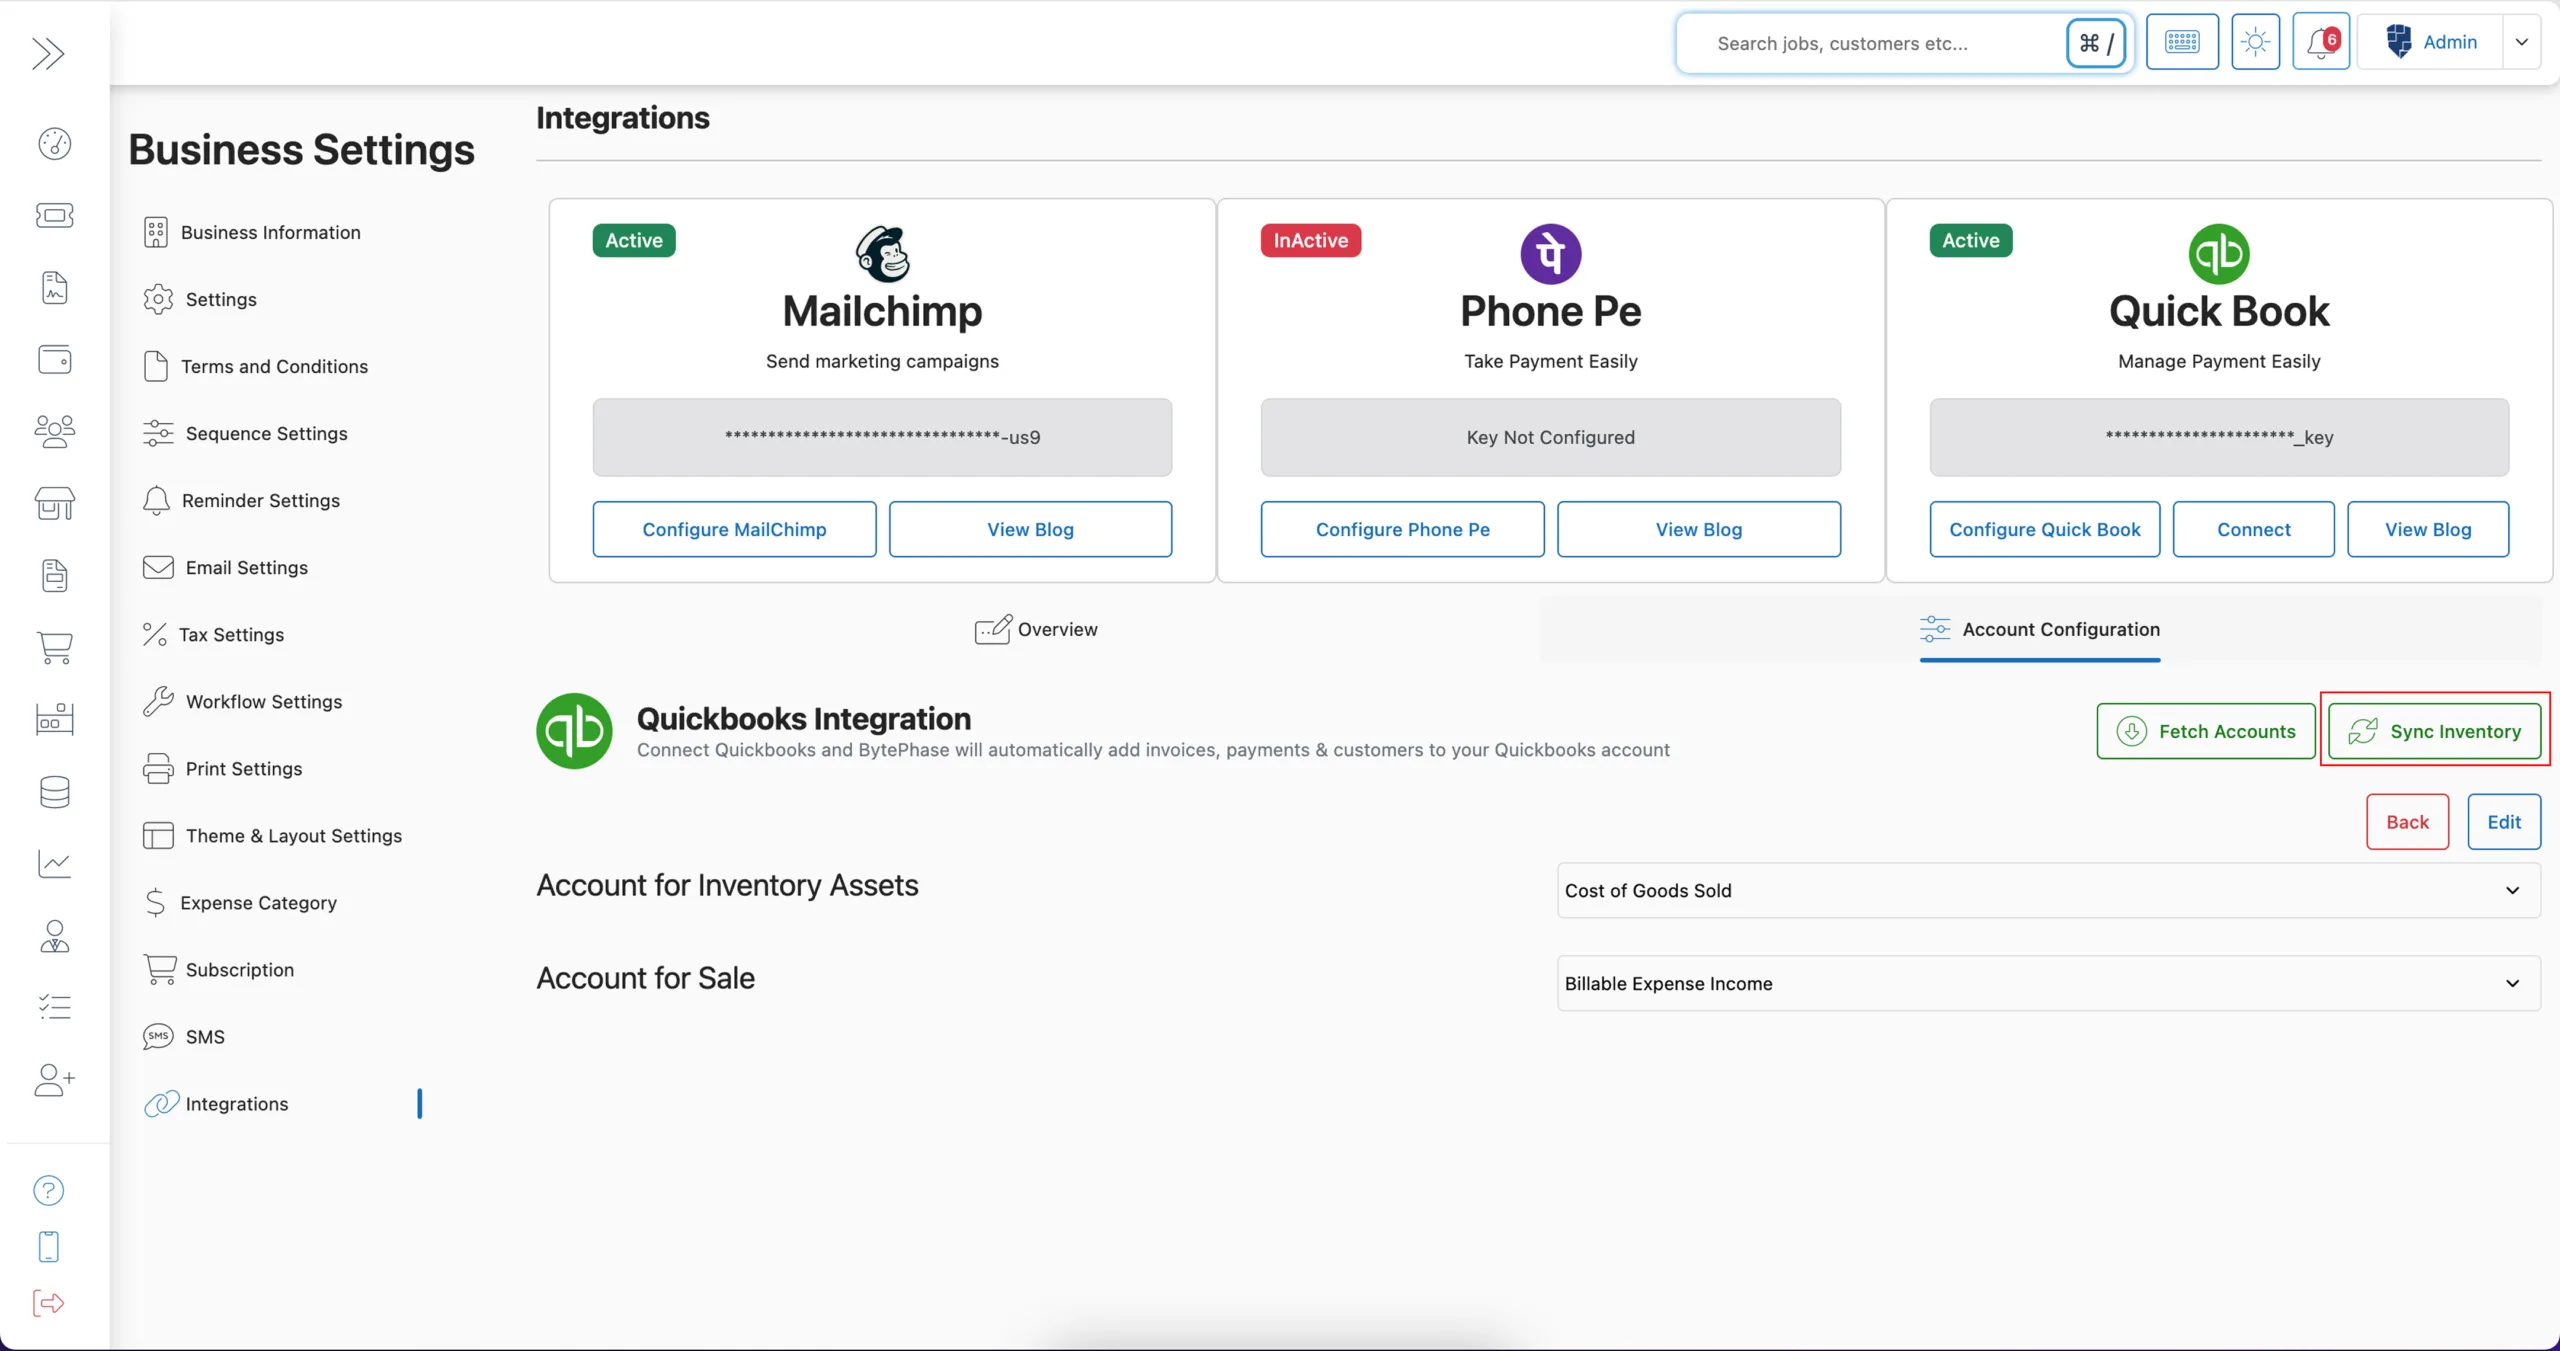Open Theme & Layout Settings
The image size is (2560, 1351).
tap(273, 835)
